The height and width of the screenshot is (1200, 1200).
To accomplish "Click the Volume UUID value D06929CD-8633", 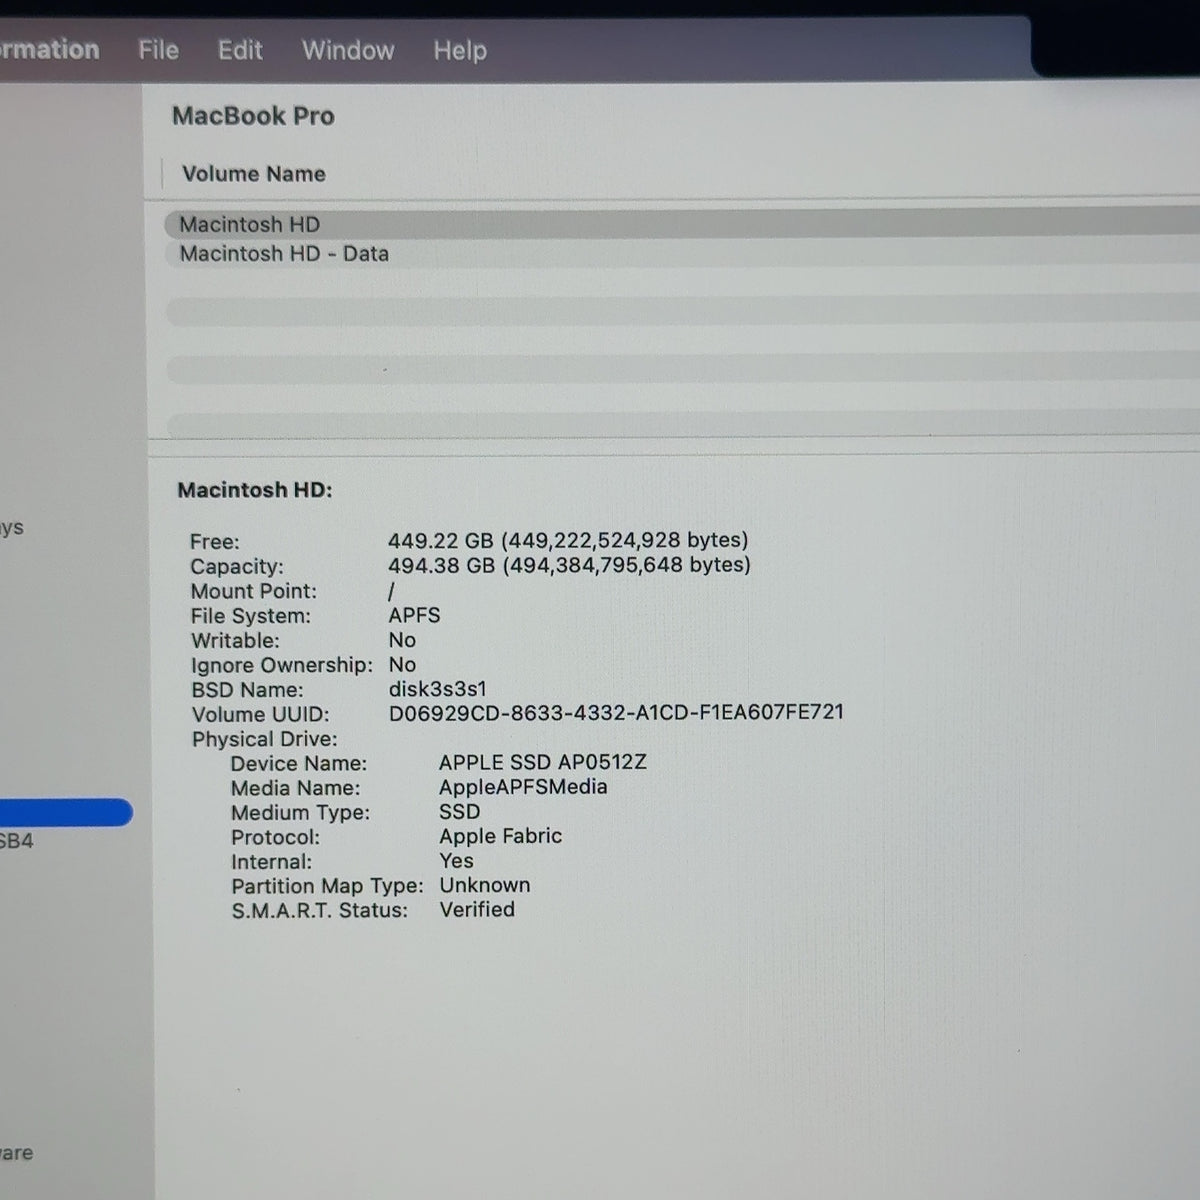I will pos(616,712).
